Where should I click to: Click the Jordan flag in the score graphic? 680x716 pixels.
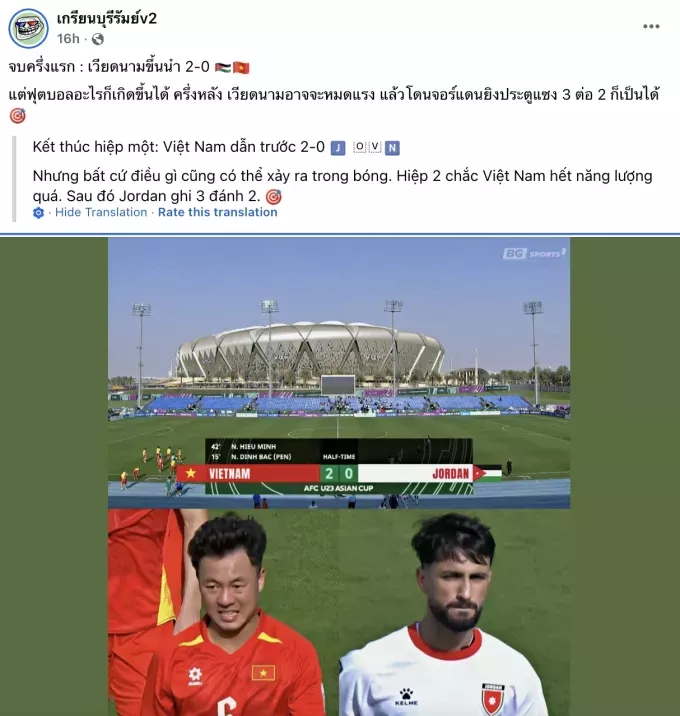487,474
